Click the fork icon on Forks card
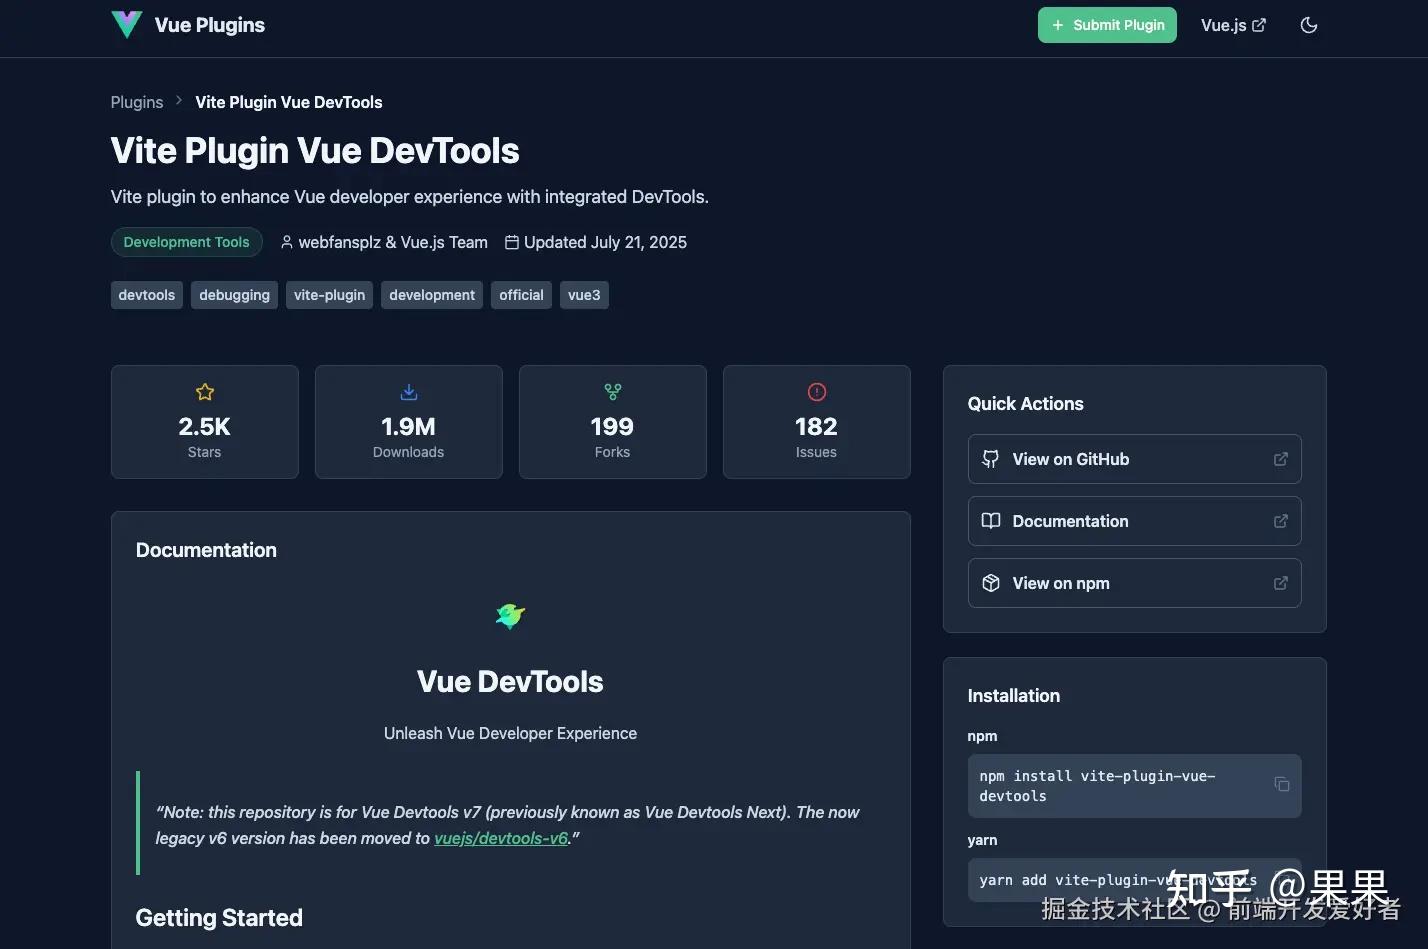Image resolution: width=1428 pixels, height=949 pixels. (612, 392)
